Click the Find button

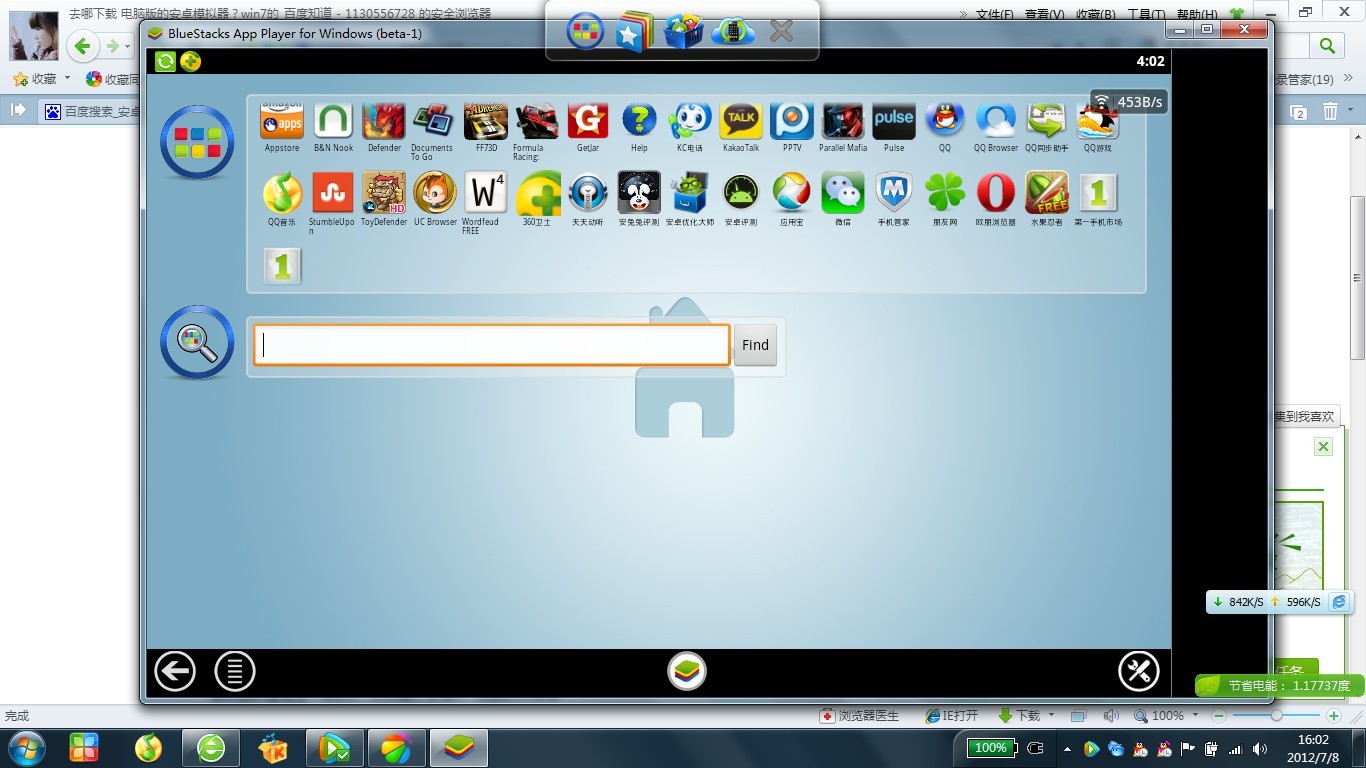coord(755,345)
